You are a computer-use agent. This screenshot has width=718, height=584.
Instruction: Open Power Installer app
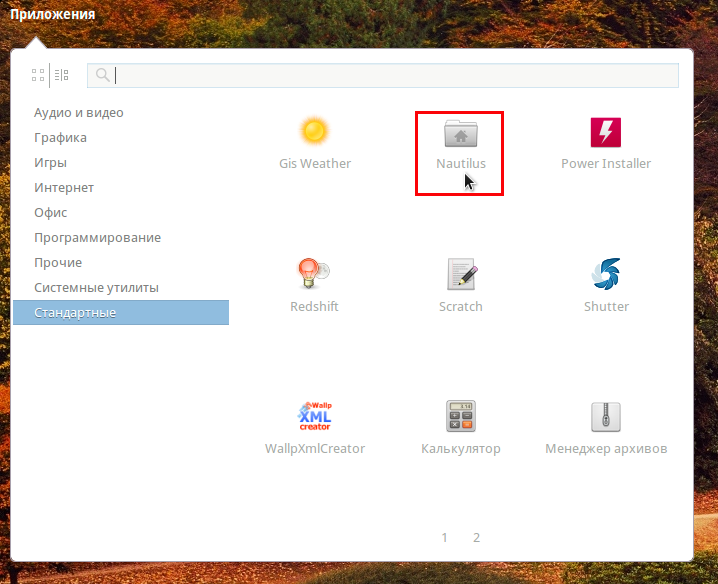606,143
